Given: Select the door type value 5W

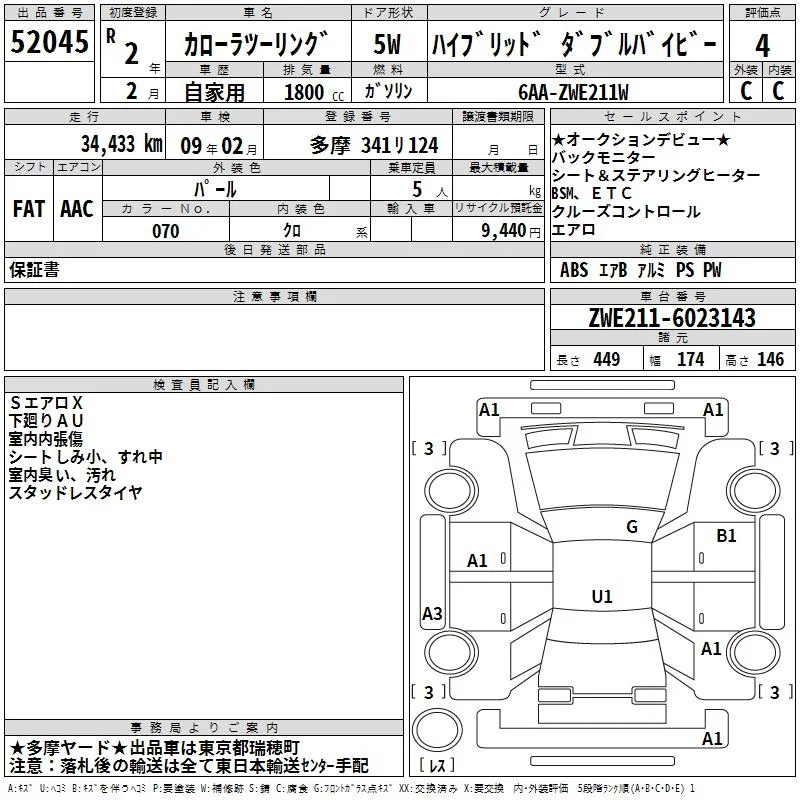Looking at the screenshot, I should (x=387, y=44).
